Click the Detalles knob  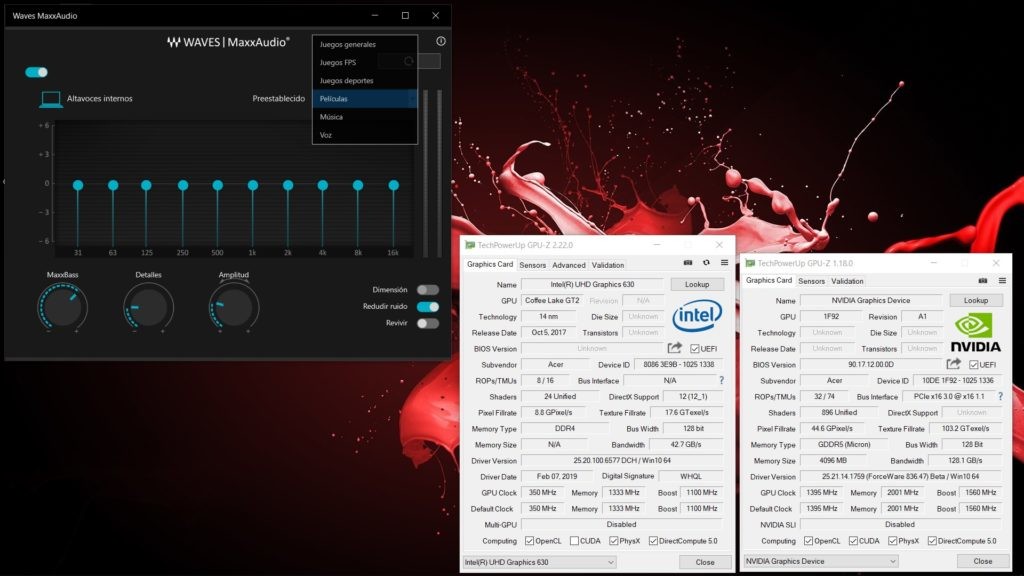148,307
